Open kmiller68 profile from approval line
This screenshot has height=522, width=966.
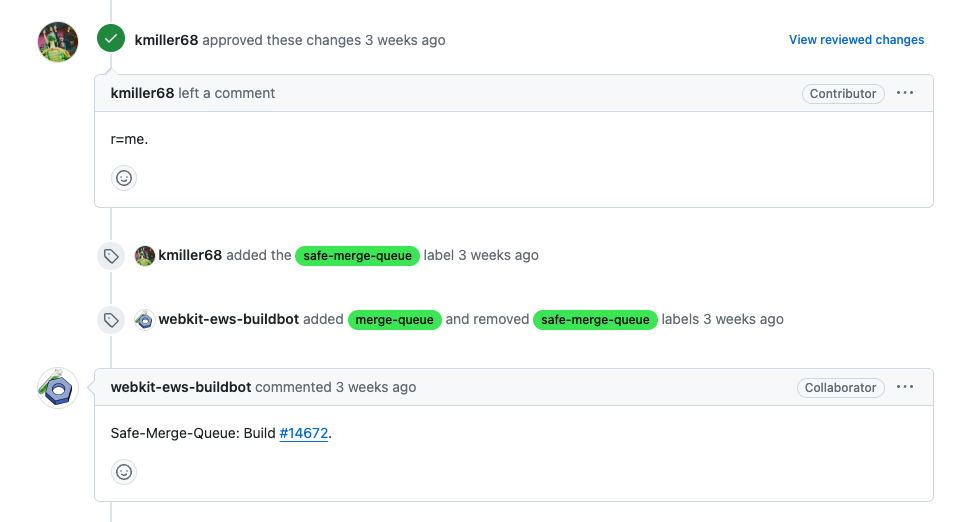click(166, 40)
